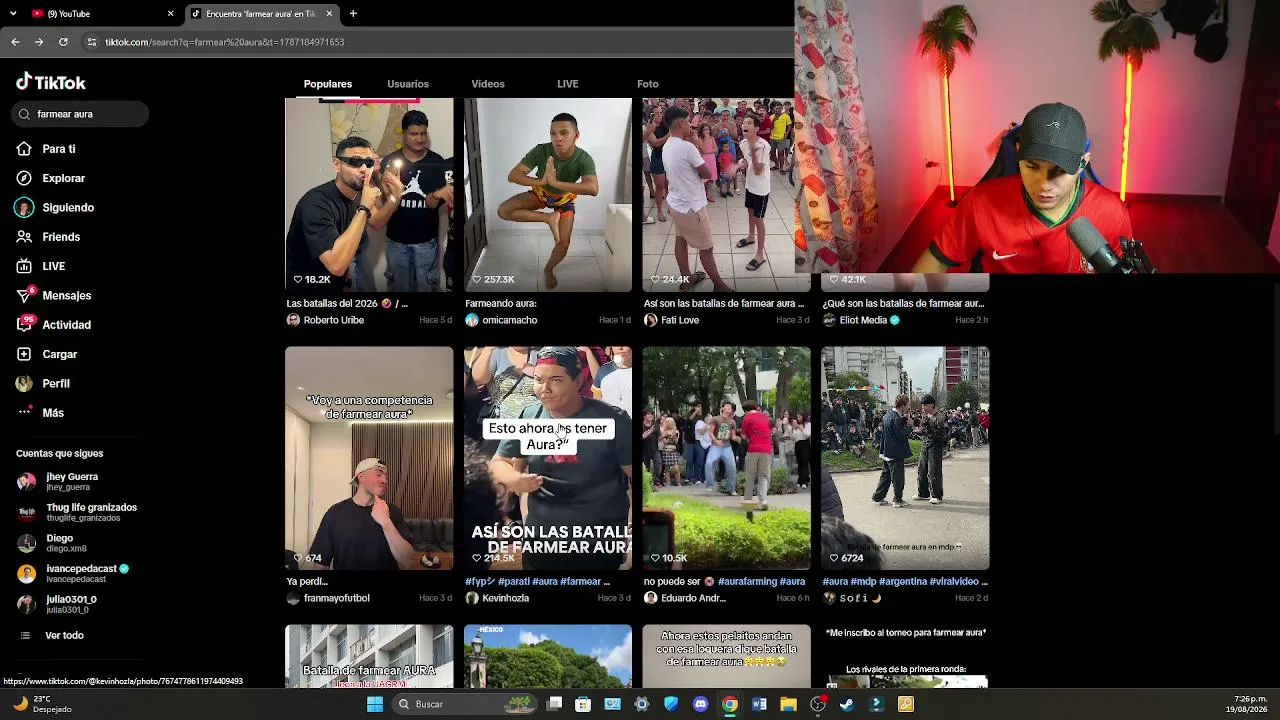
Task: Reload the TikTok page
Action: (63, 42)
